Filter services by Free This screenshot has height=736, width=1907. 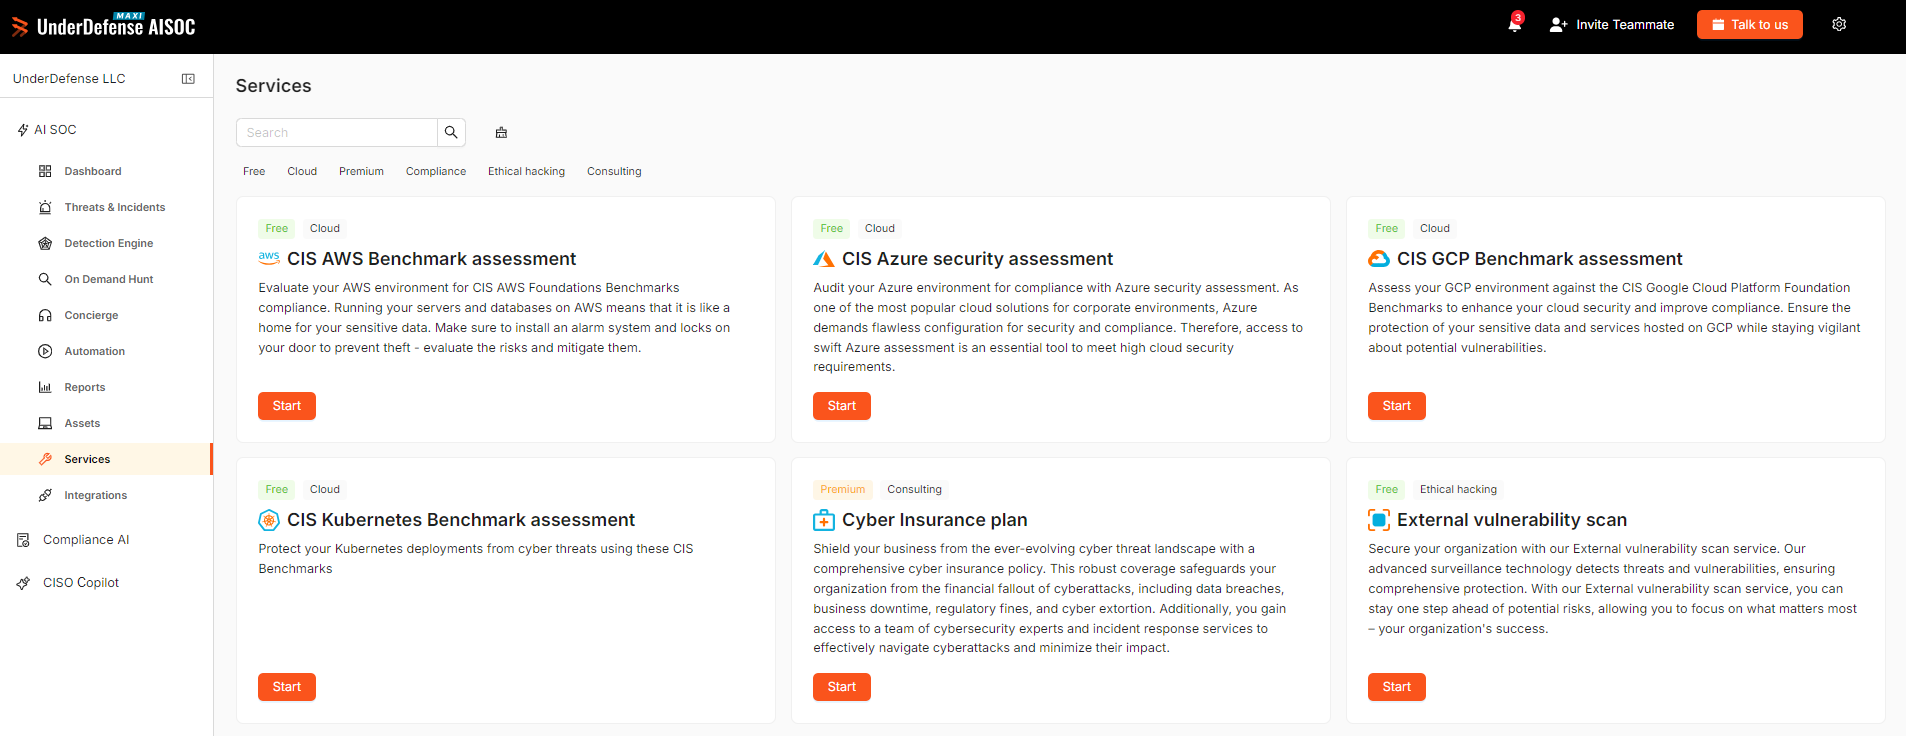(x=254, y=171)
